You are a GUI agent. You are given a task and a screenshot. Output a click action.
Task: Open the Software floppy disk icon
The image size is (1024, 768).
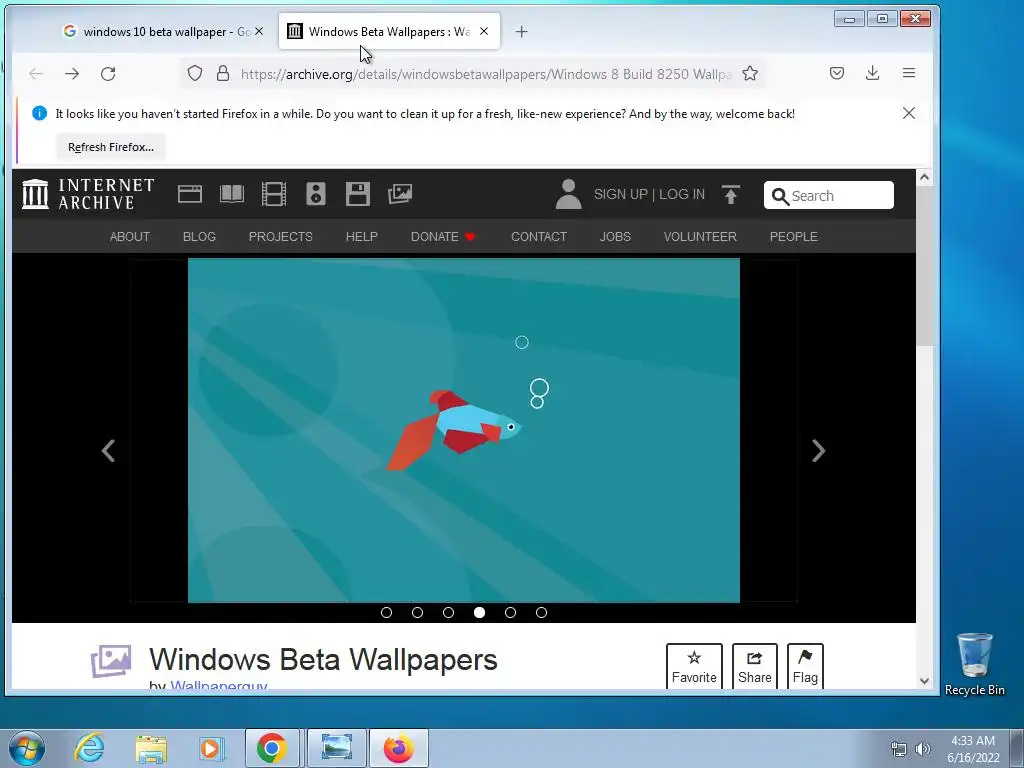click(358, 194)
